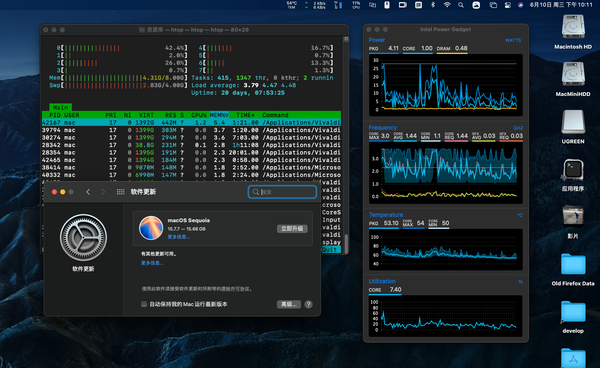Click the help question mark button
600x368 pixels.
click(x=308, y=304)
